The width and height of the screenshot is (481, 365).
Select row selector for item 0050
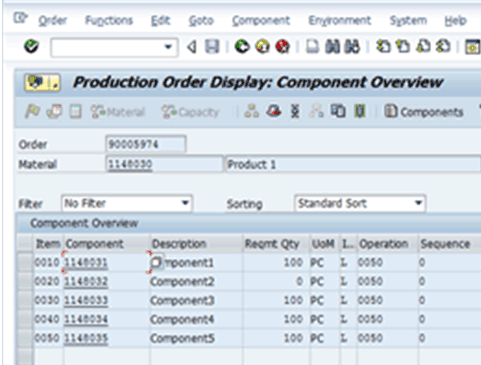[x=25, y=338]
